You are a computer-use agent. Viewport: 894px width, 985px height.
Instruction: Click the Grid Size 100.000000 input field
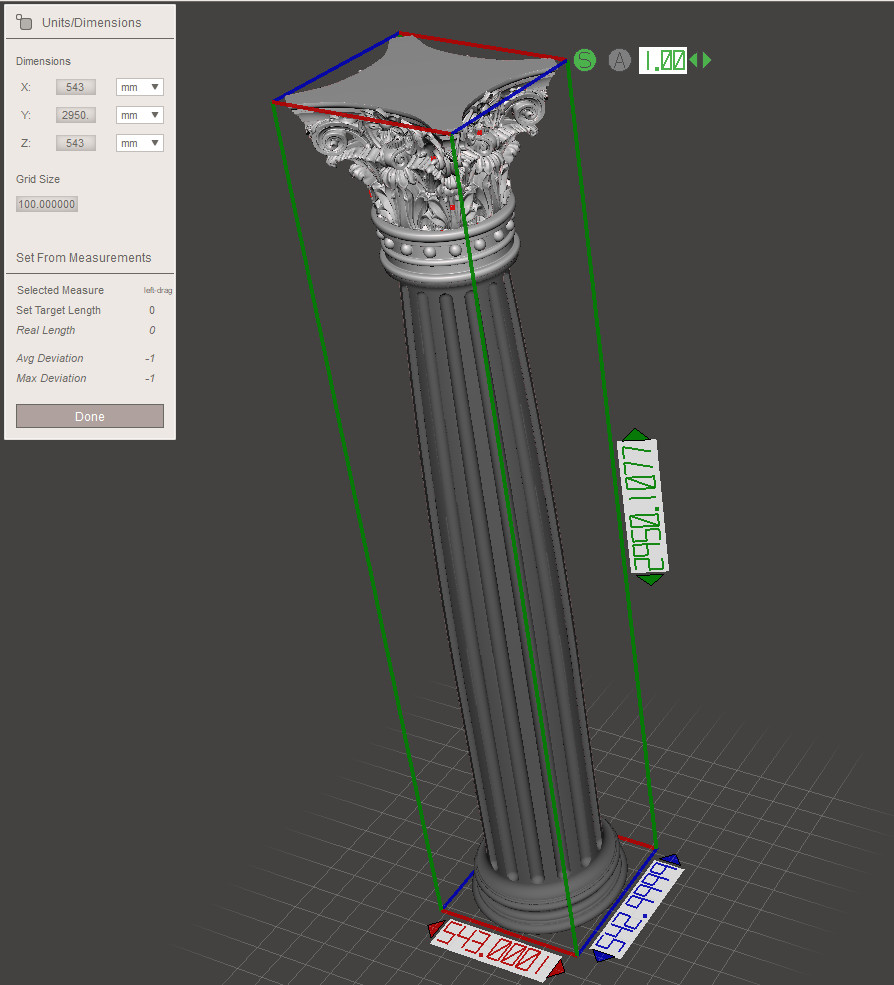click(46, 204)
